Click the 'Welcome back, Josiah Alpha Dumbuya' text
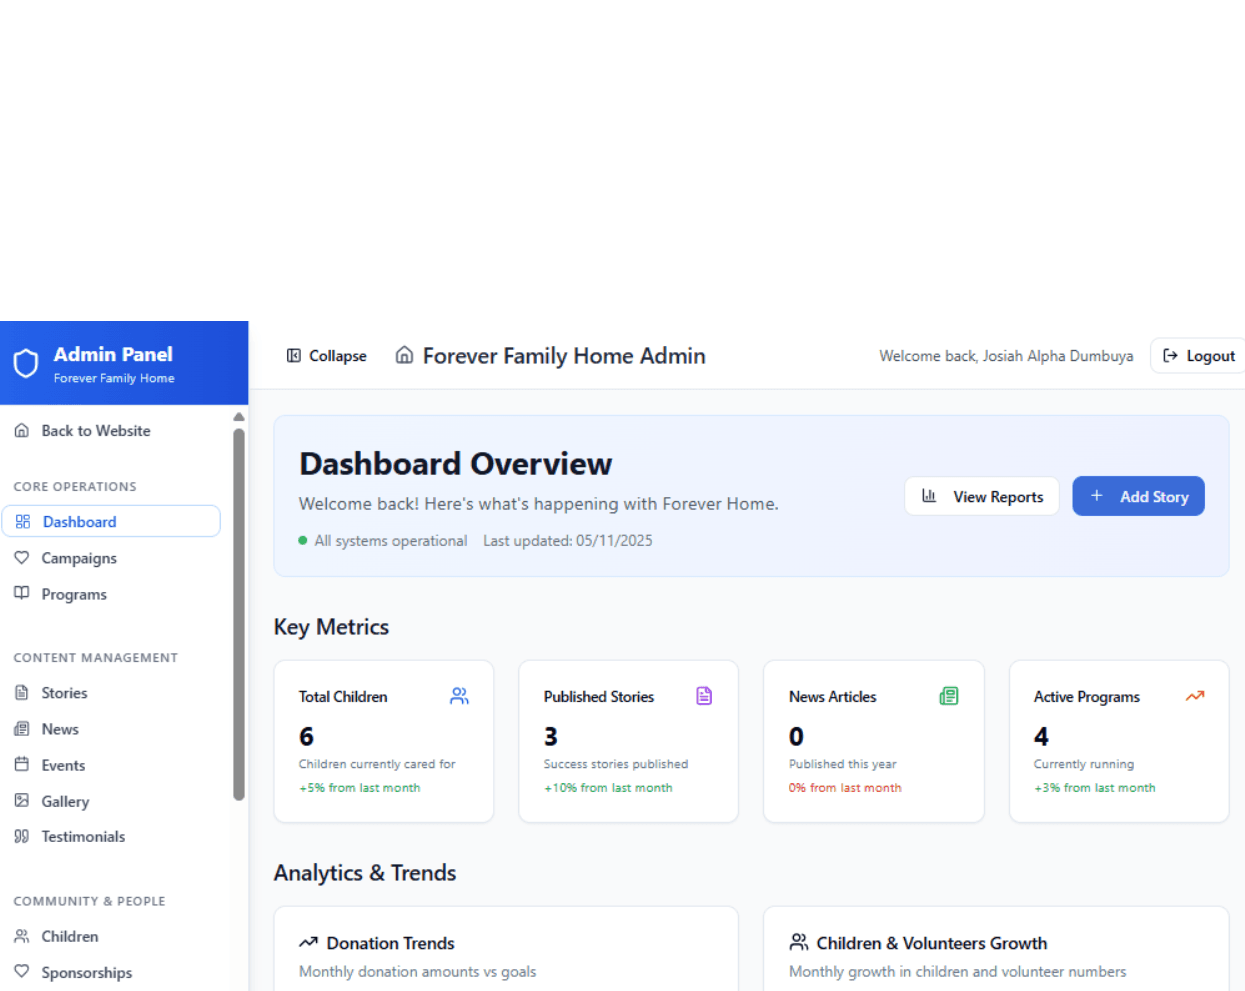The width and height of the screenshot is (1245, 991). 1006,355
